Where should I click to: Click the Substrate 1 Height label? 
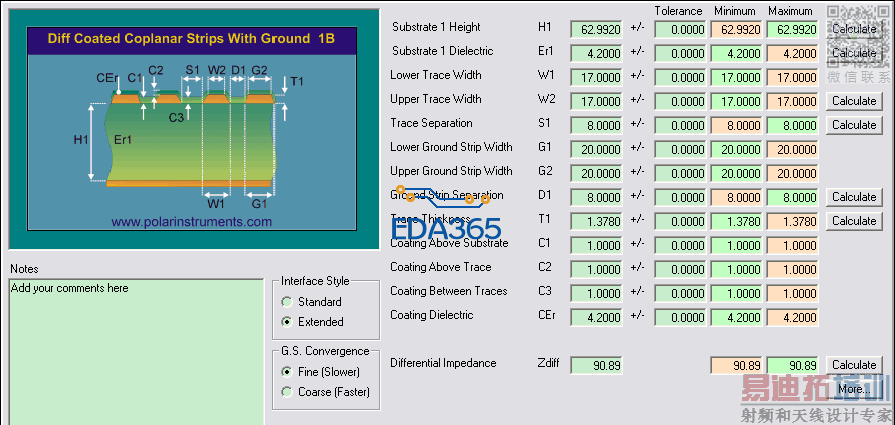point(436,27)
